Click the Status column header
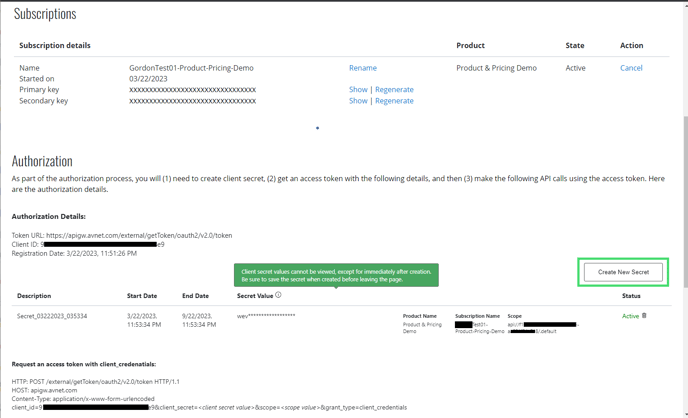 (x=631, y=296)
